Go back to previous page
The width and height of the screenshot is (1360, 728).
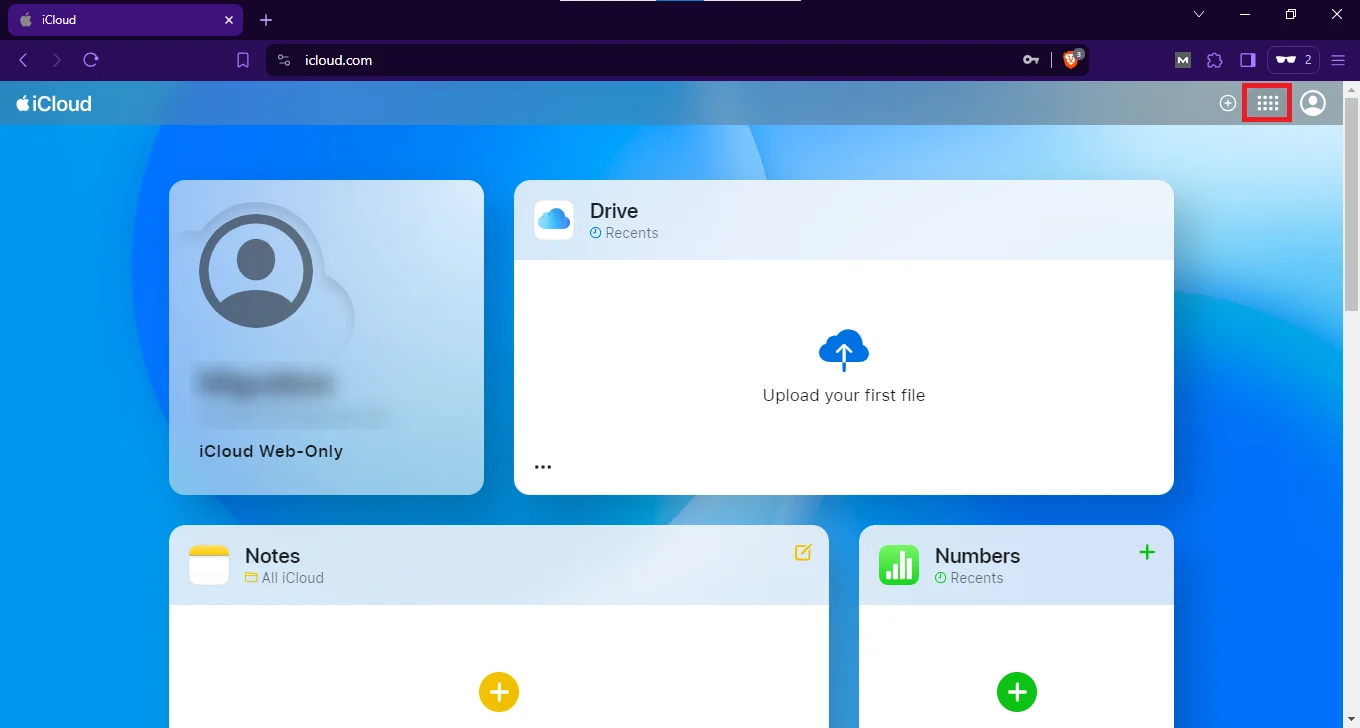[23, 60]
